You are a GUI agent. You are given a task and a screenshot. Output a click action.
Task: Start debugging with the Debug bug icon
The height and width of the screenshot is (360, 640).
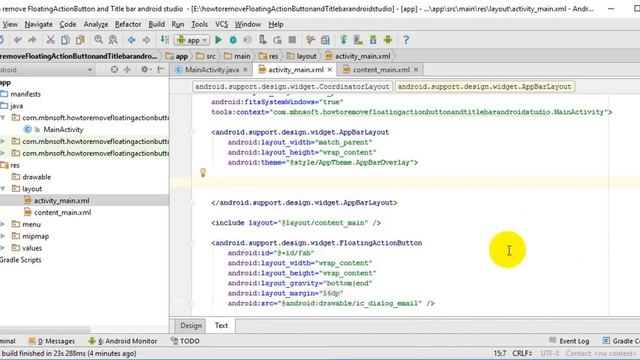tap(233, 40)
